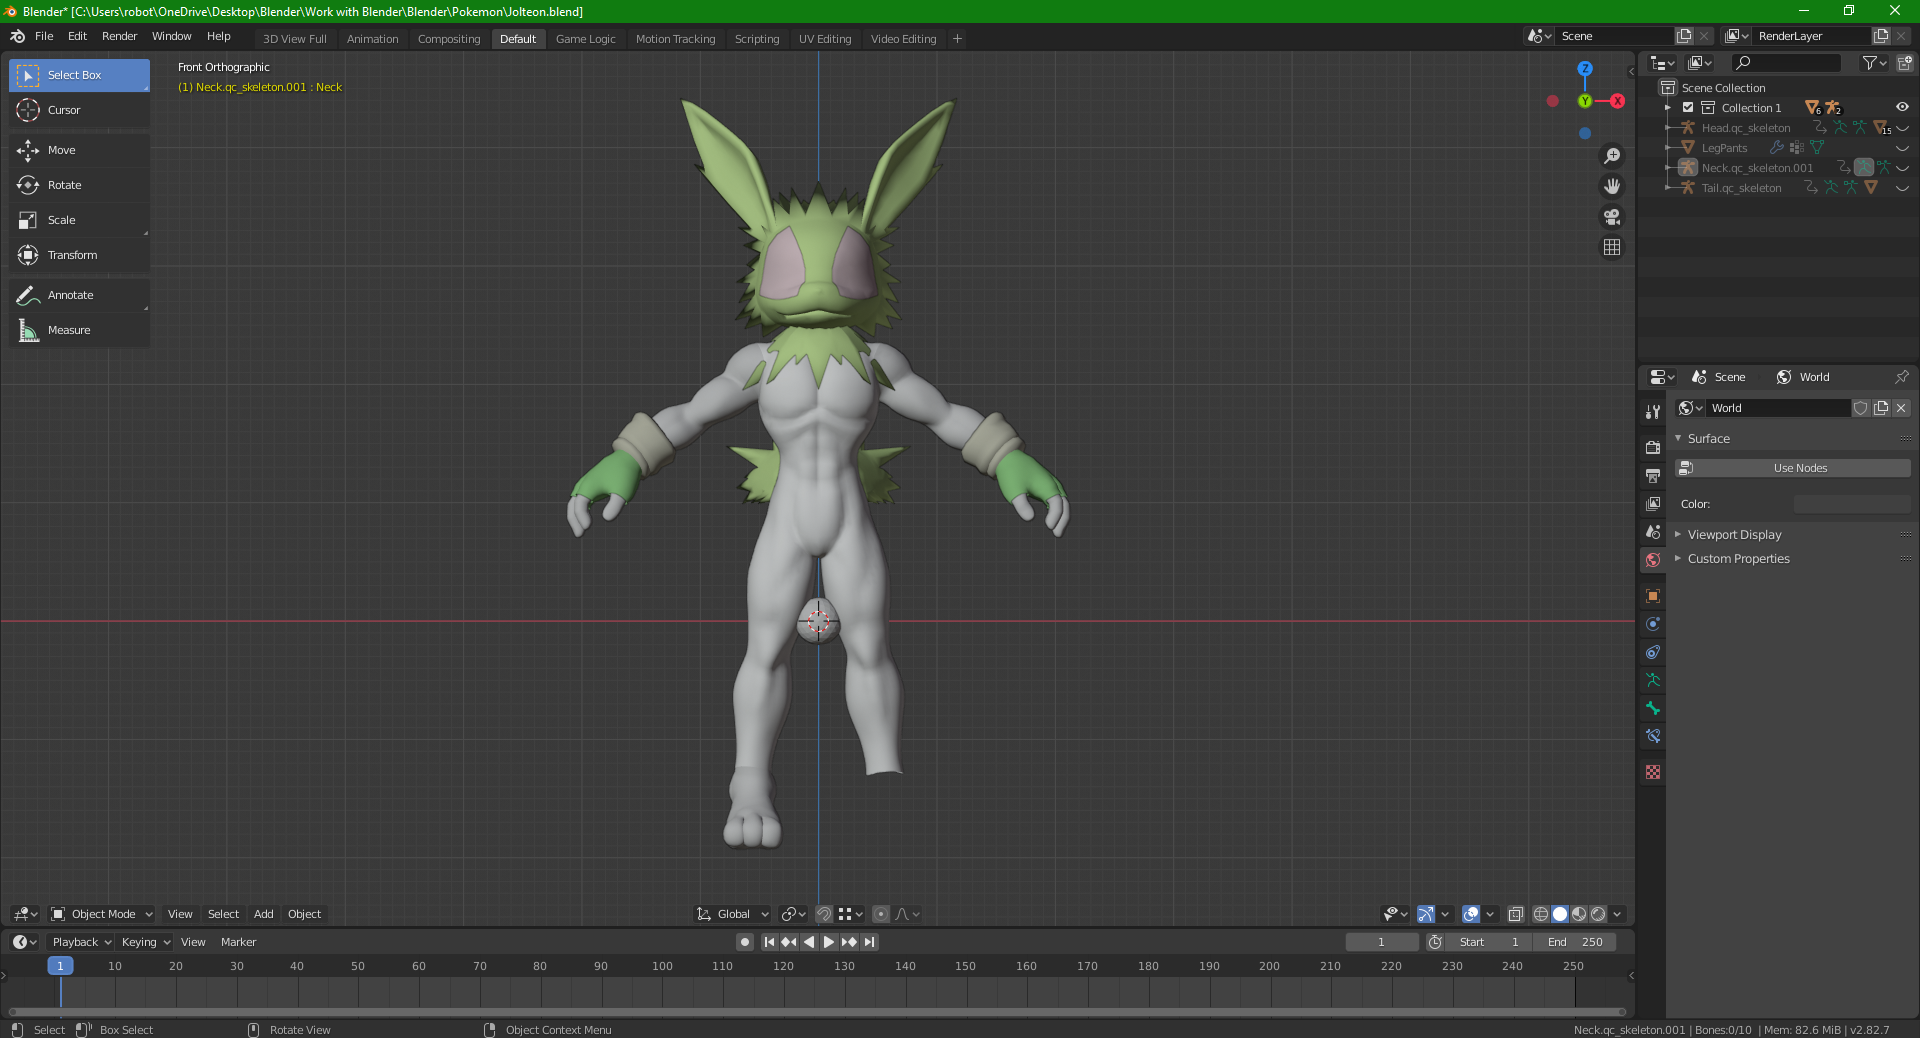The image size is (1920, 1038).
Task: Hide Collection 1 with the eye icon
Action: click(x=1902, y=108)
